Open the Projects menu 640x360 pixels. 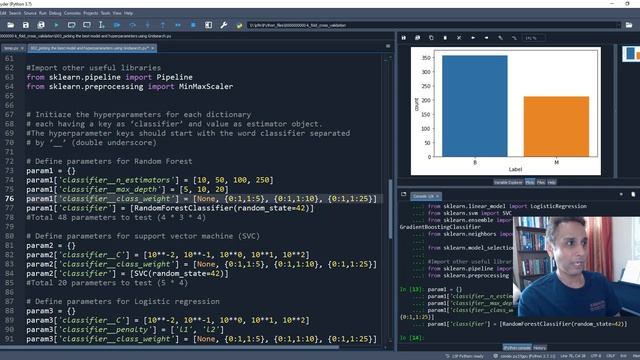[91, 13]
